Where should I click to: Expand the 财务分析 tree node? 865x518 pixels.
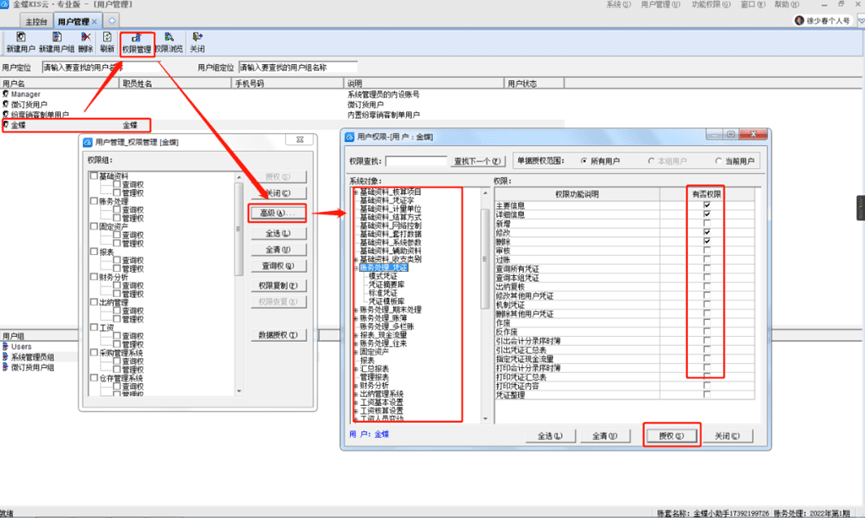coord(356,384)
